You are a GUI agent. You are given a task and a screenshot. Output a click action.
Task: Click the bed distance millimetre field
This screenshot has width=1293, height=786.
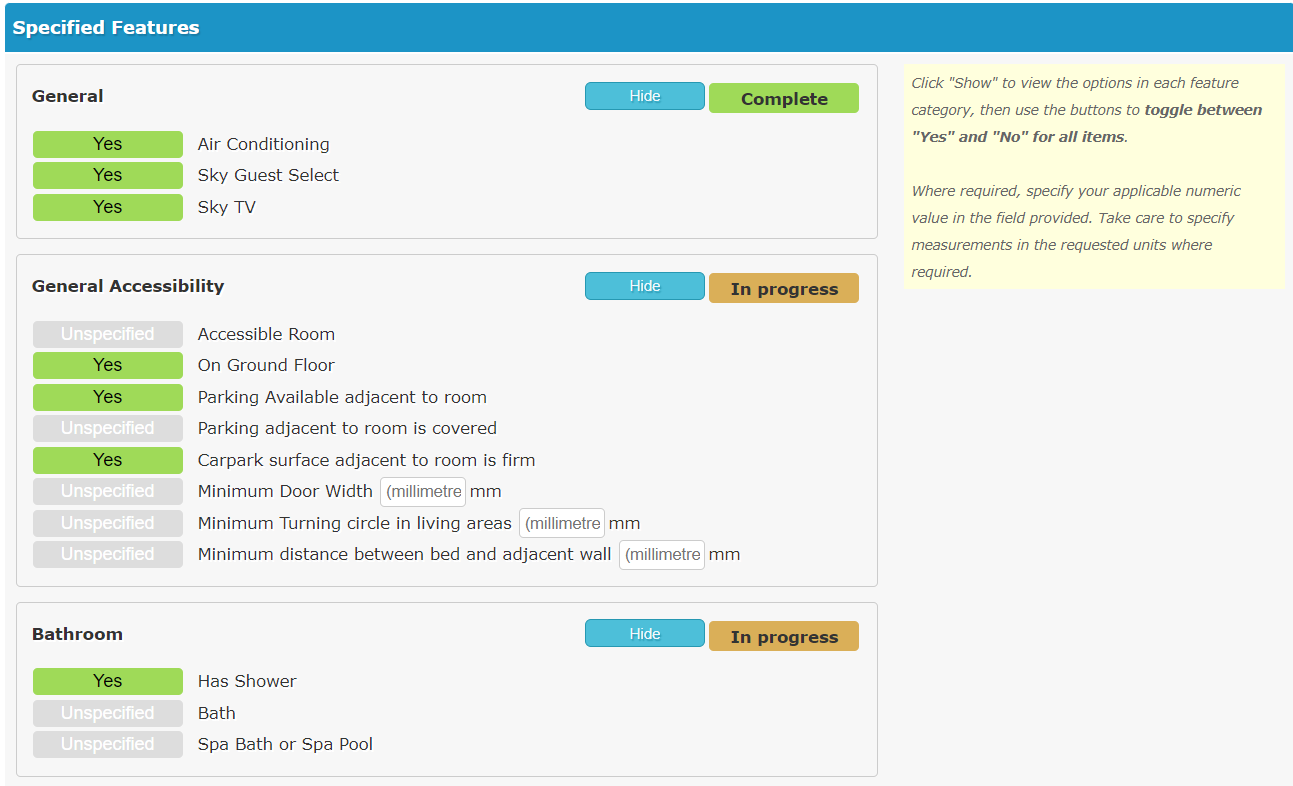click(661, 554)
